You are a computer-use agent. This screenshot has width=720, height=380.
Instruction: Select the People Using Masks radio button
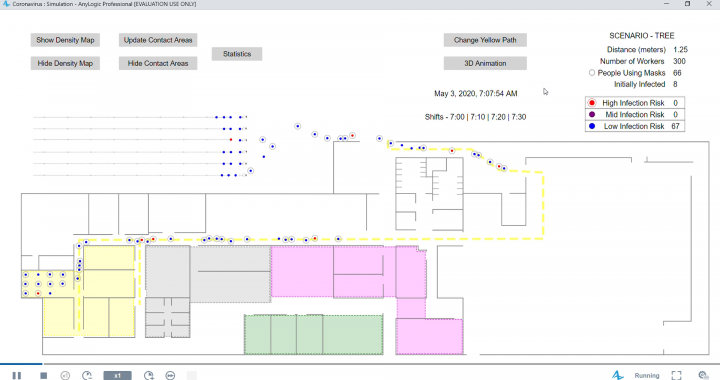pyautogui.click(x=592, y=73)
